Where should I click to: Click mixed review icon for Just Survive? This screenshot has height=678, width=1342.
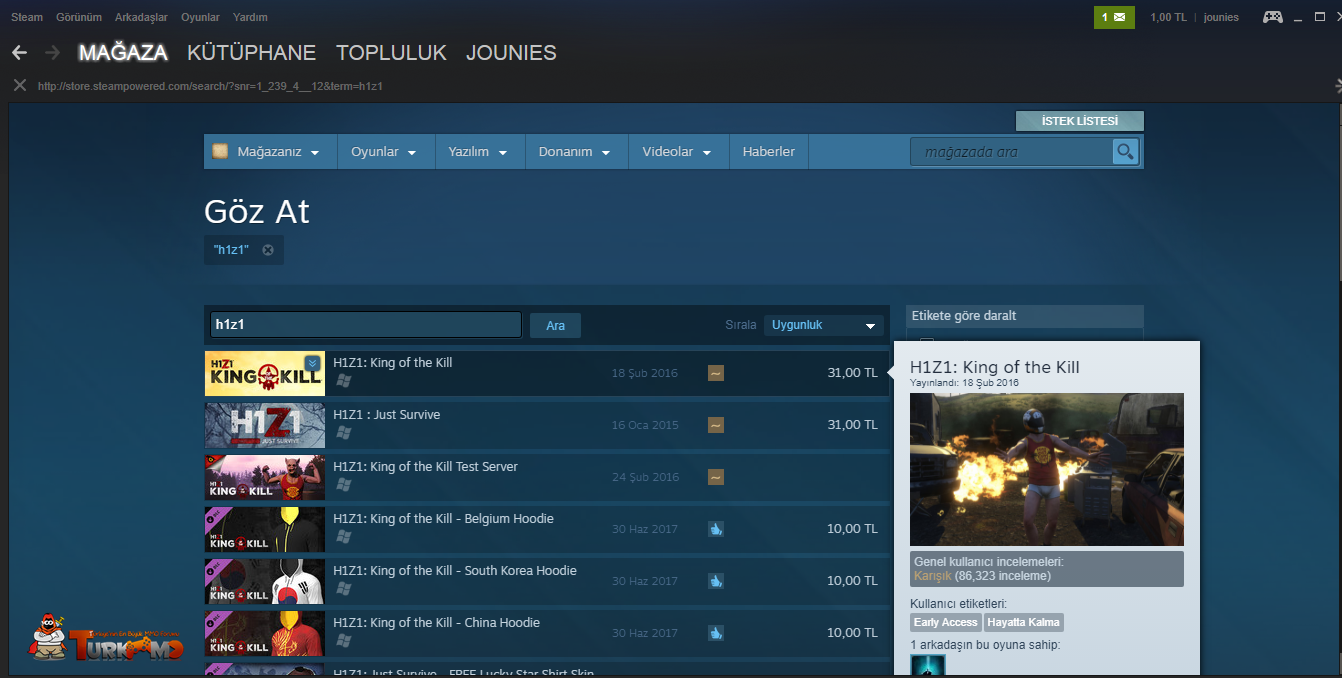pyautogui.click(x=715, y=425)
